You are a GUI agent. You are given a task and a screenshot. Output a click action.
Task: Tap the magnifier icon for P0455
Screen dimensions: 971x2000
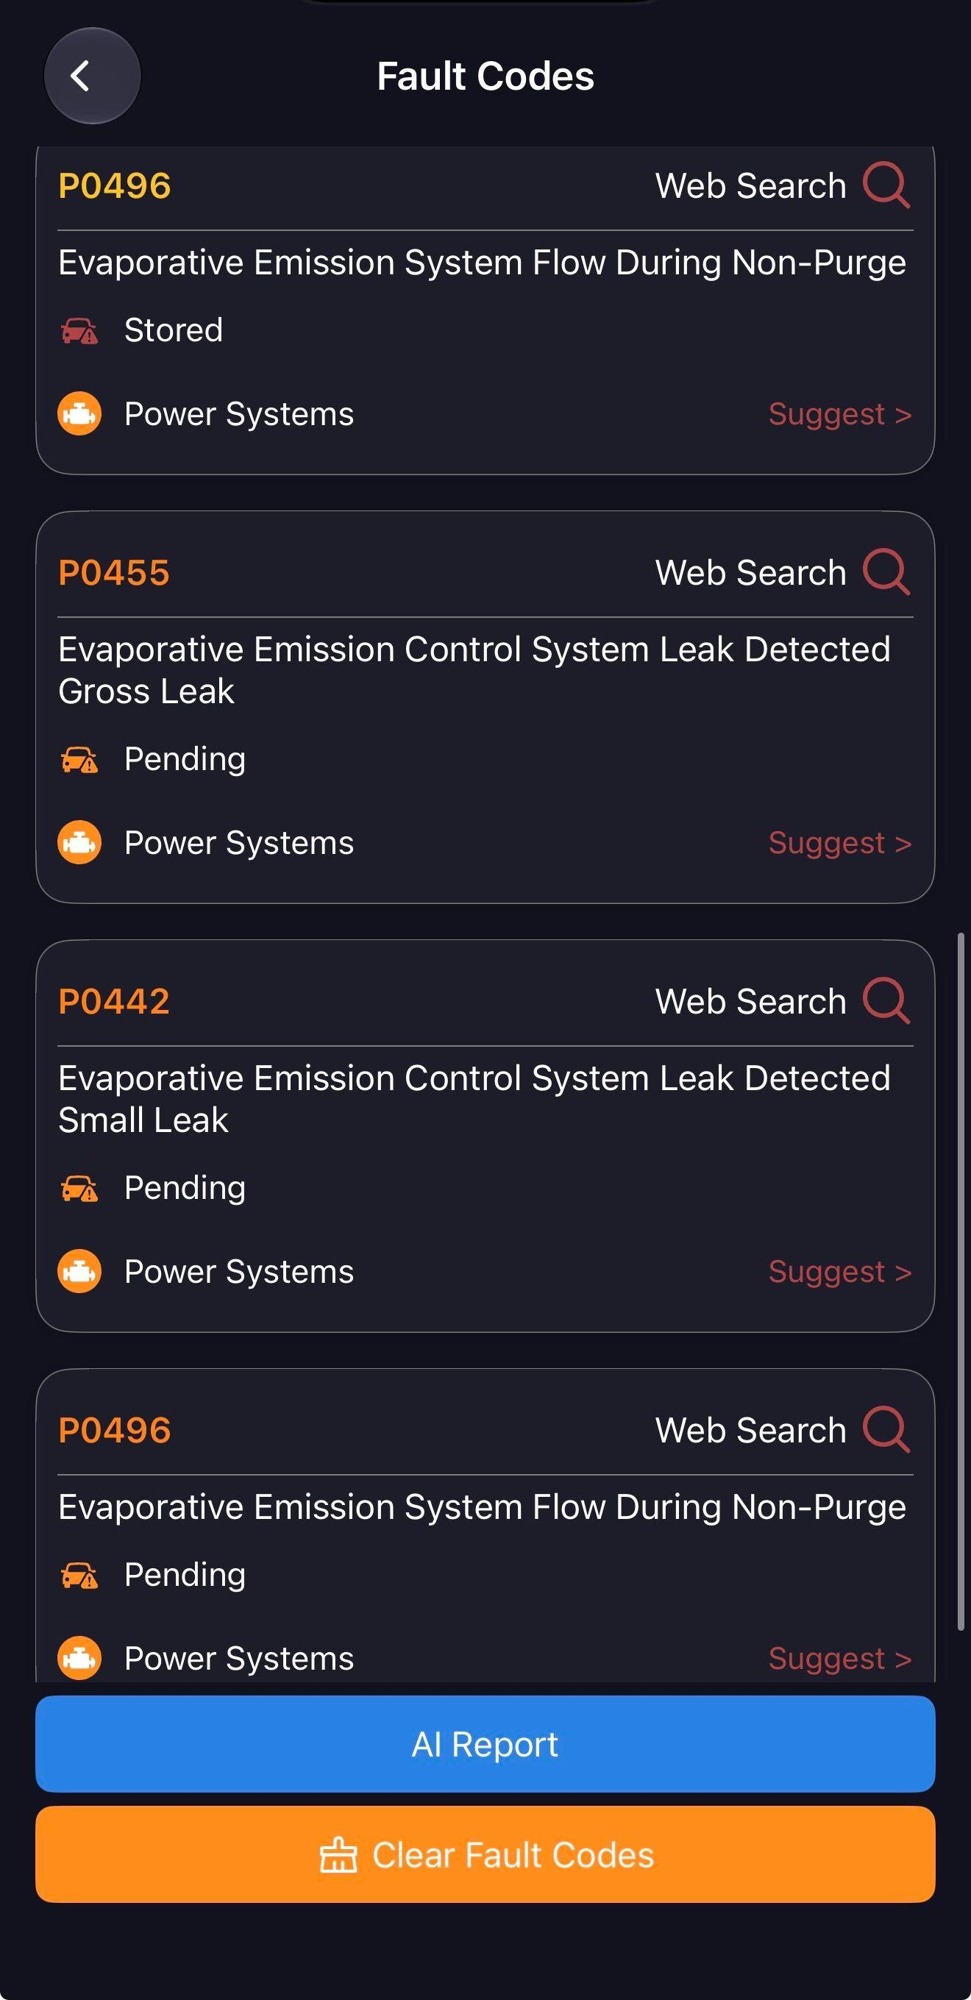886,572
